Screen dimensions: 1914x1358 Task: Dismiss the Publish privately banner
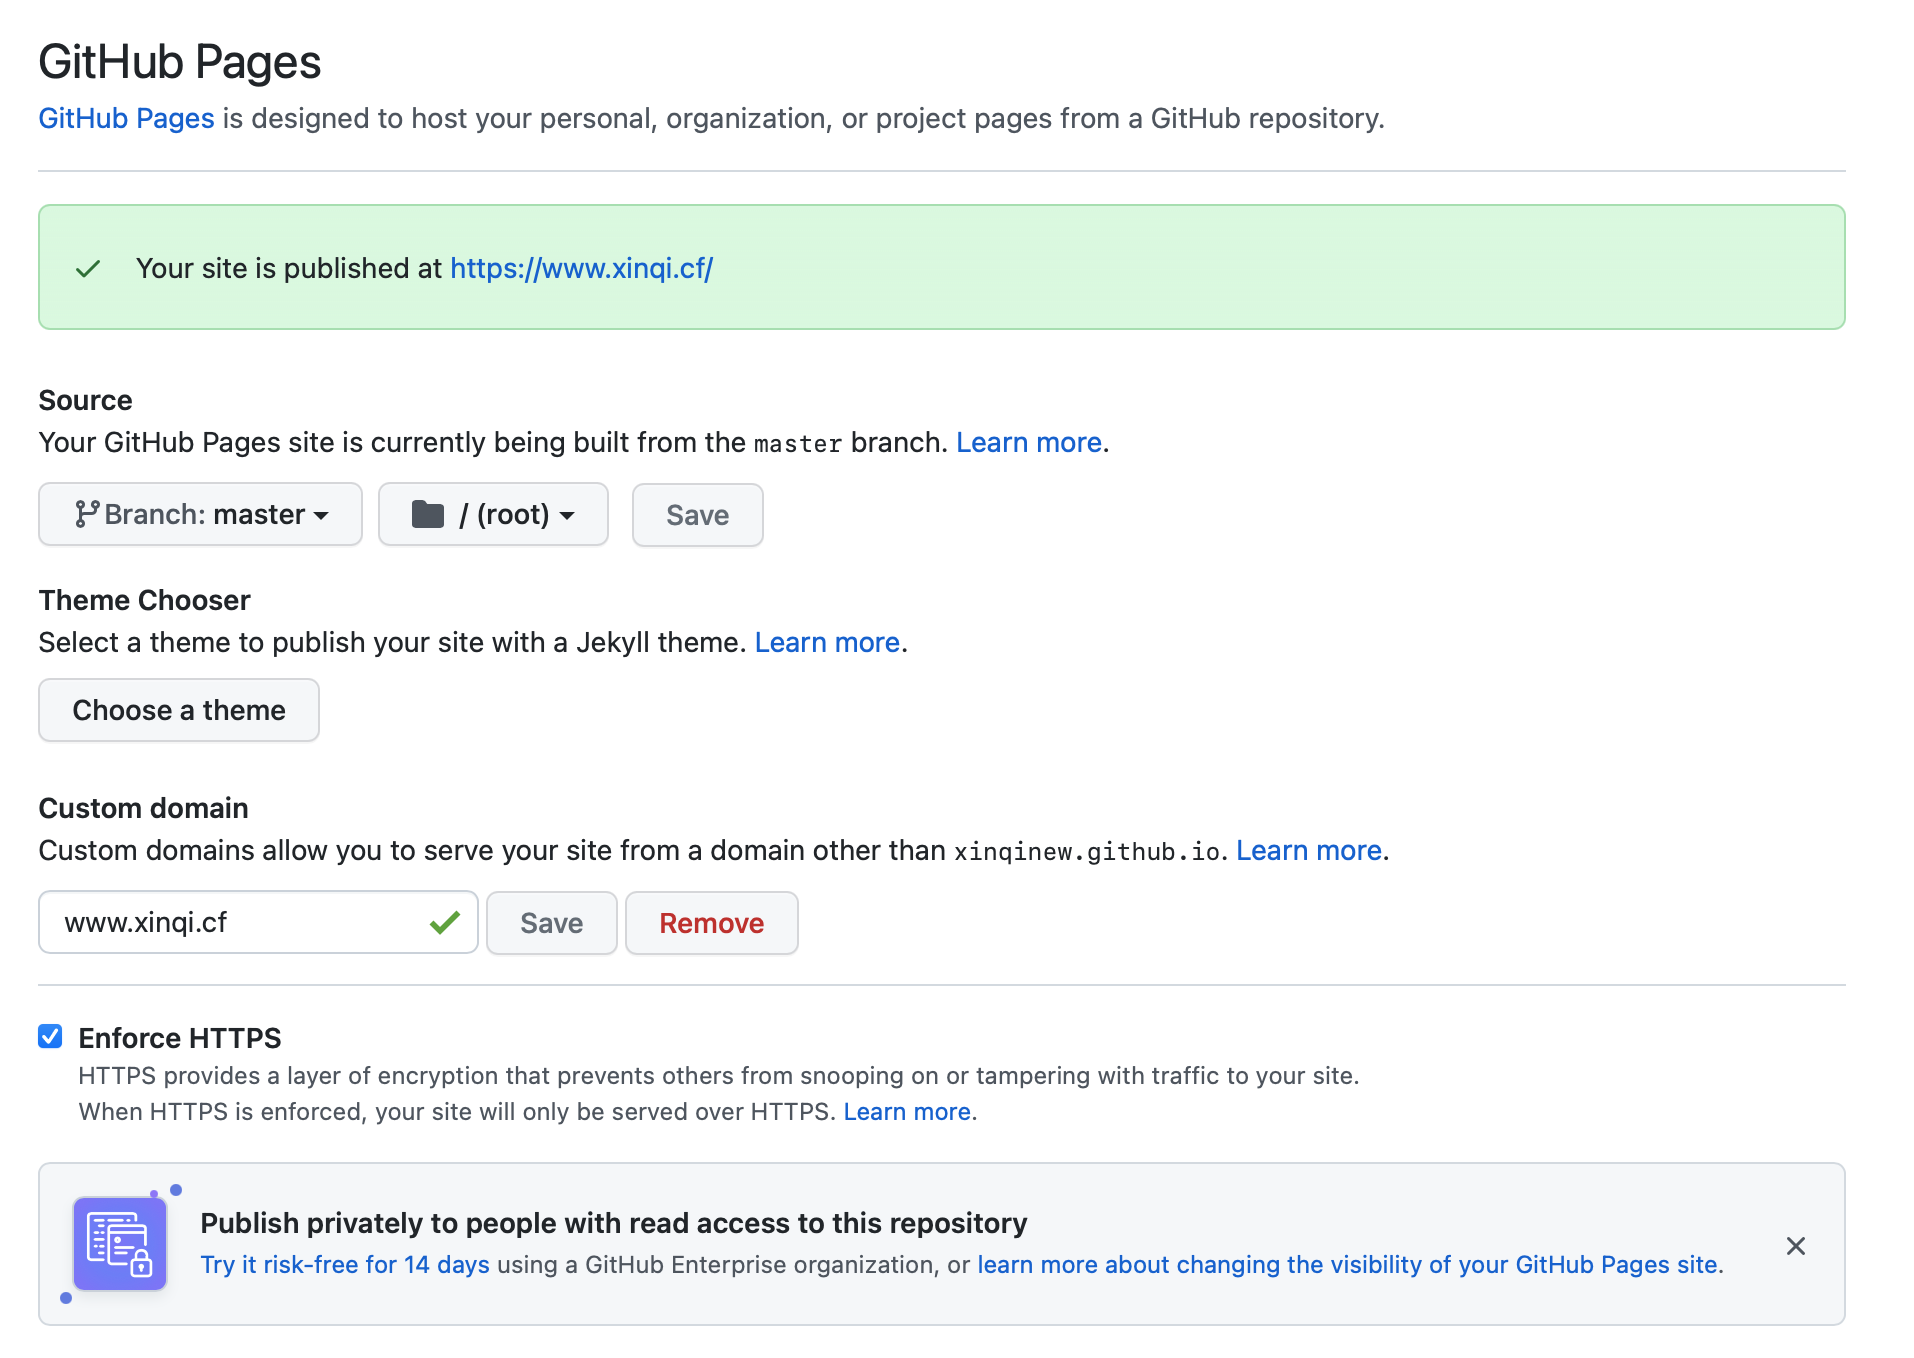[x=1795, y=1246]
